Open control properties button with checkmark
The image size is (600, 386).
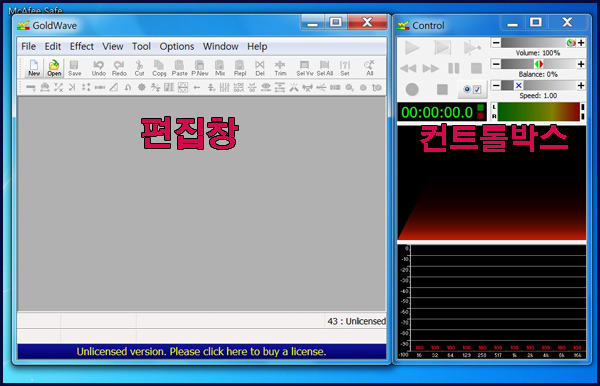472,90
